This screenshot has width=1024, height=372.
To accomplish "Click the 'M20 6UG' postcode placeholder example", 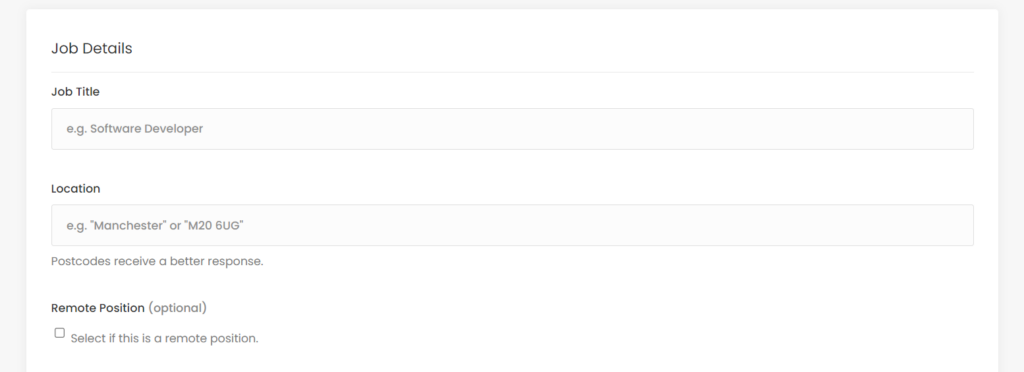I will point(214,225).
